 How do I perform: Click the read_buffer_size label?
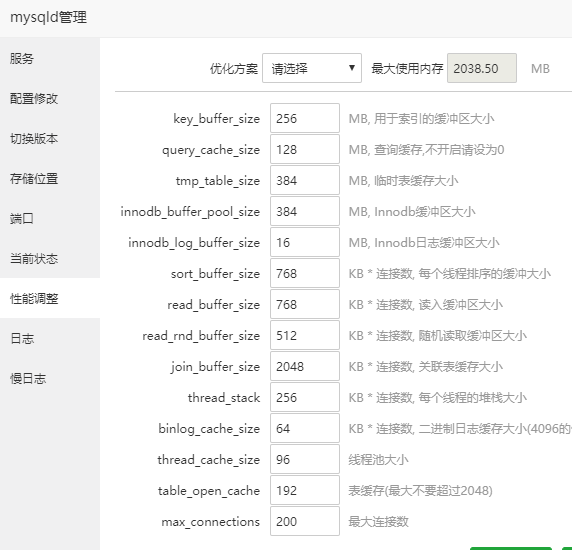point(213,305)
